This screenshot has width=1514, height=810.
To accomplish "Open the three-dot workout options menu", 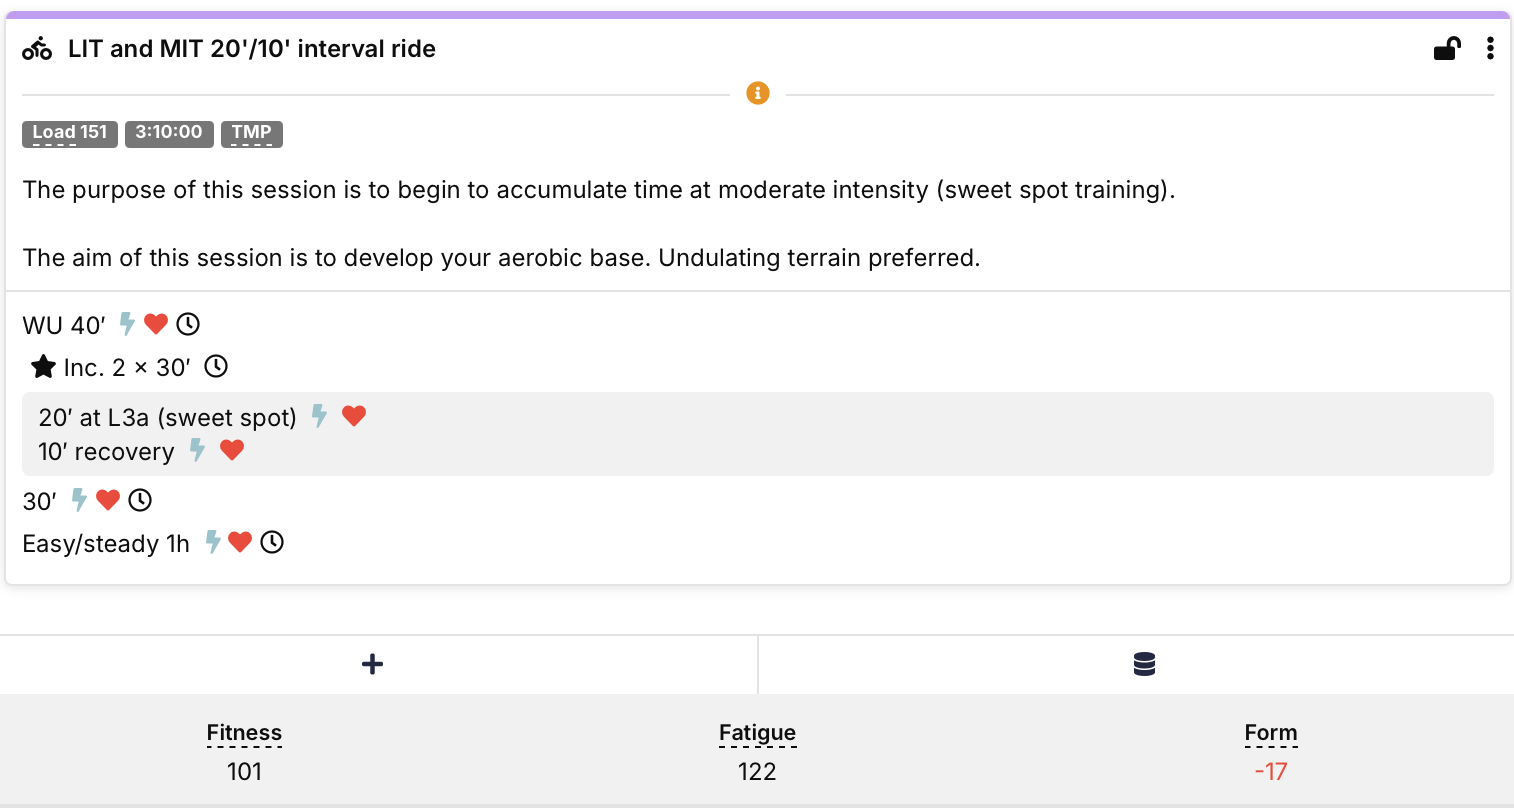I will coord(1490,49).
